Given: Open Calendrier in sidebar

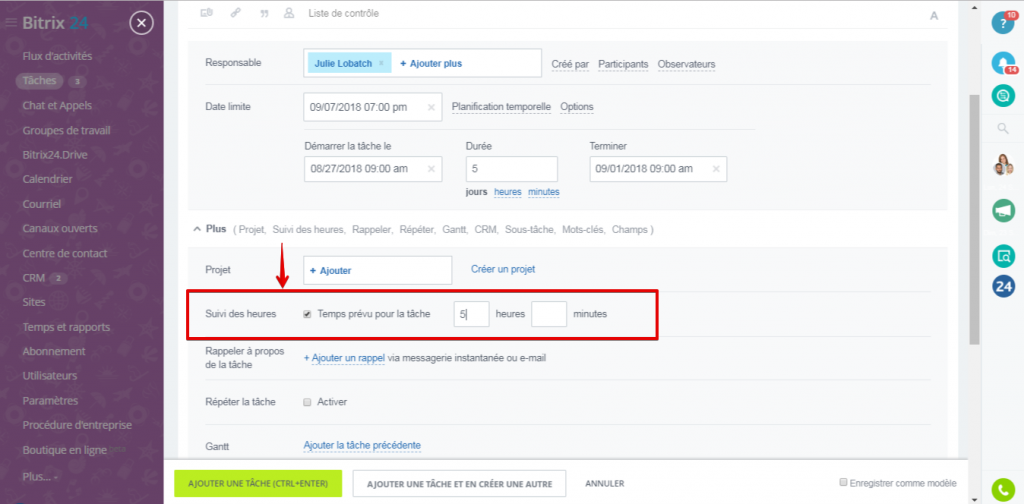Looking at the screenshot, I should pos(47,179).
